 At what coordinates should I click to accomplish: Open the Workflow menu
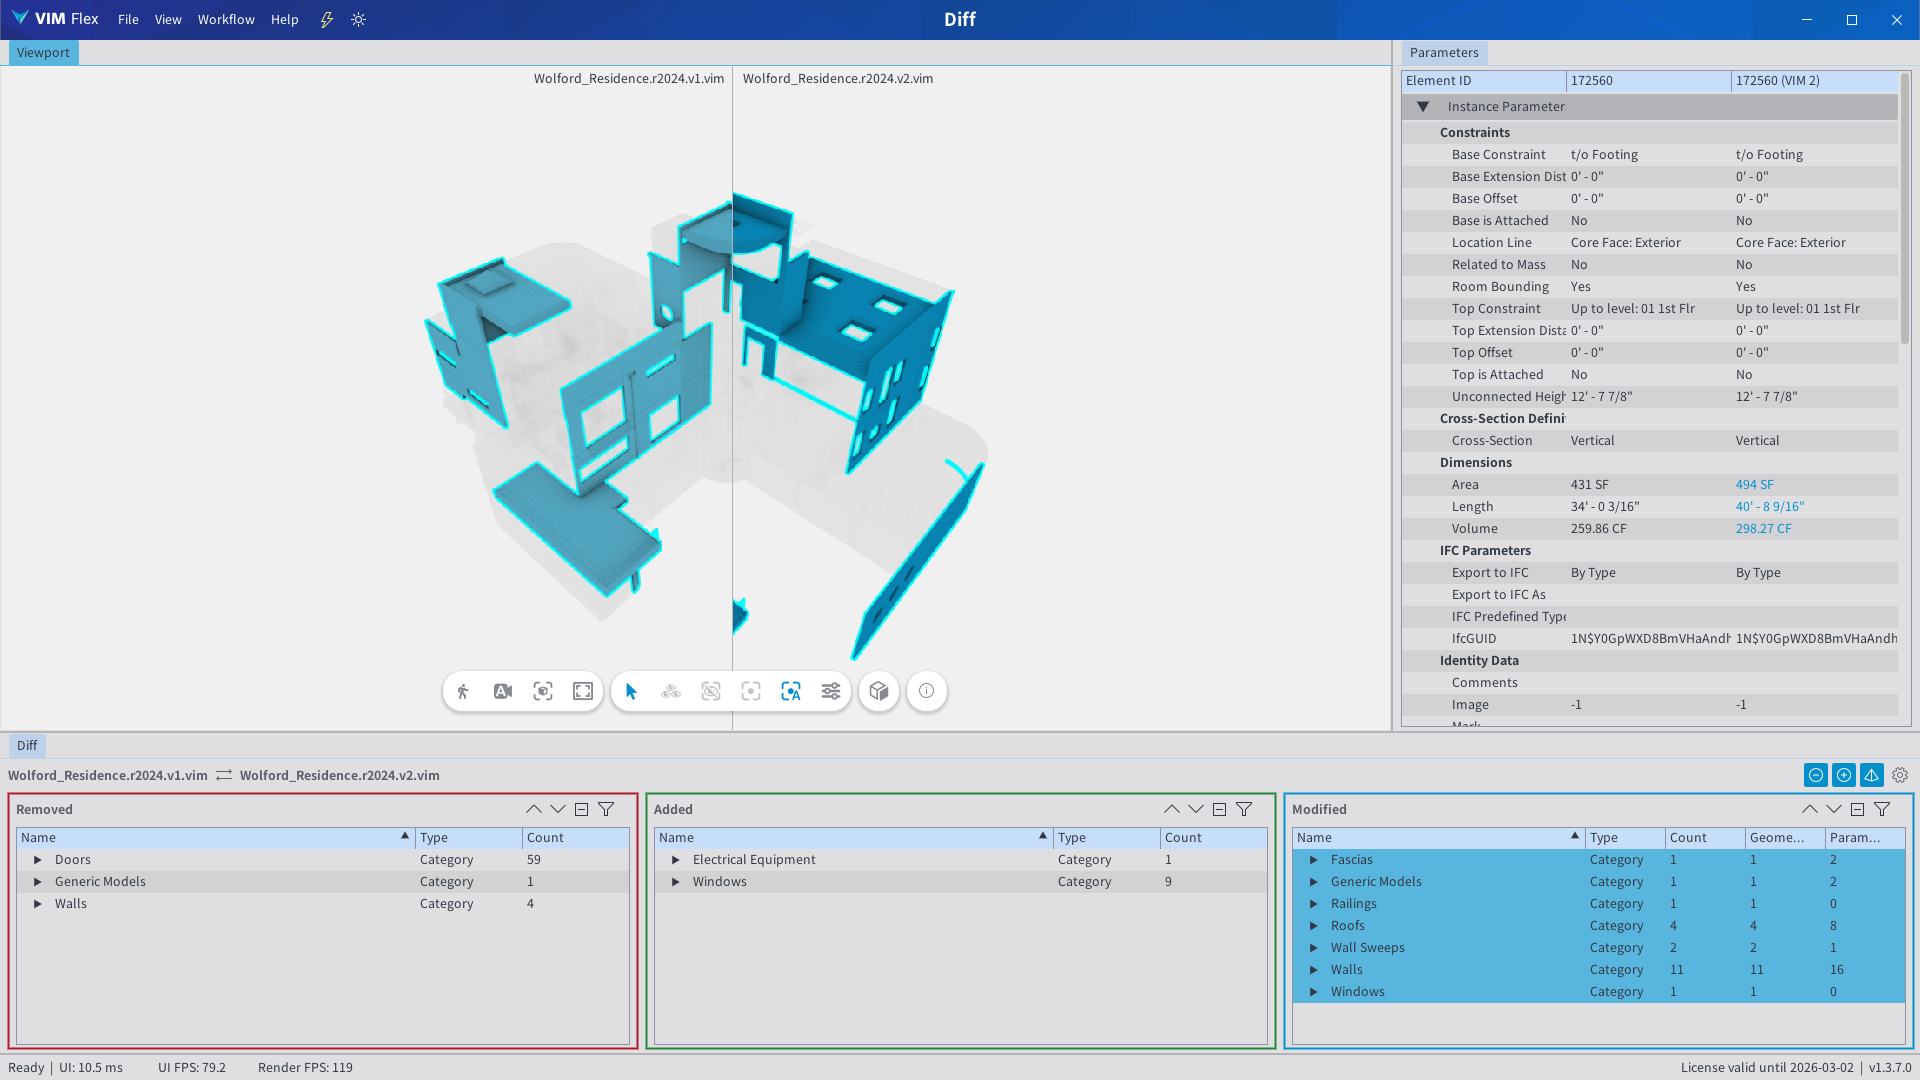[x=226, y=20]
